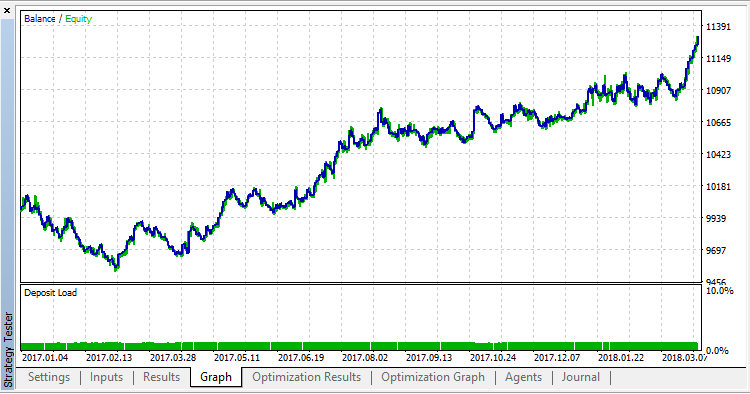
Task: Click the 2017.08.02 date label
Action: pyautogui.click(x=365, y=358)
